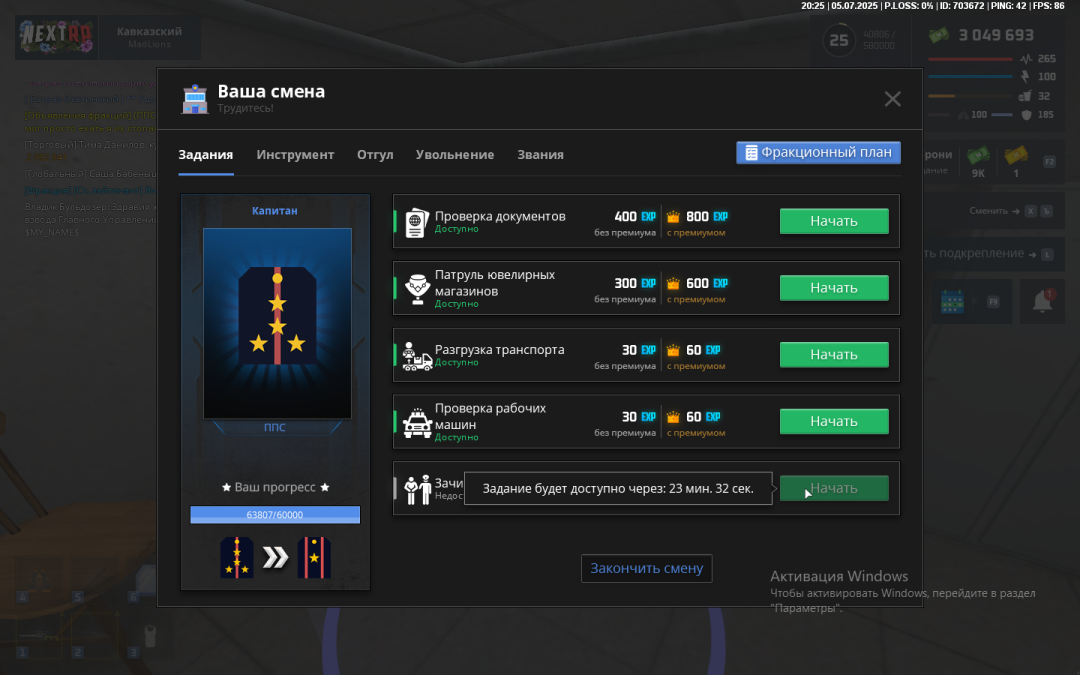This screenshot has height=675, width=1080.
Task: Click the police car inspection icon
Action: pyautogui.click(x=417, y=423)
